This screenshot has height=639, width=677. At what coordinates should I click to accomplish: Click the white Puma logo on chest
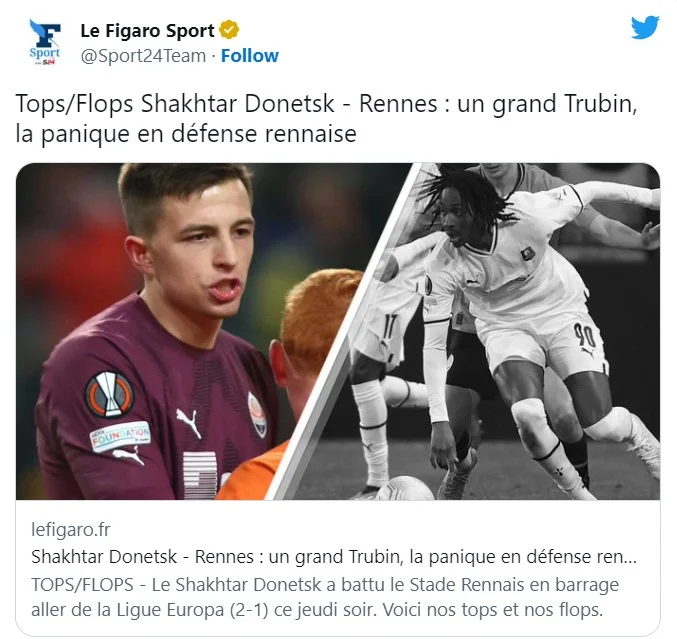coord(189,422)
